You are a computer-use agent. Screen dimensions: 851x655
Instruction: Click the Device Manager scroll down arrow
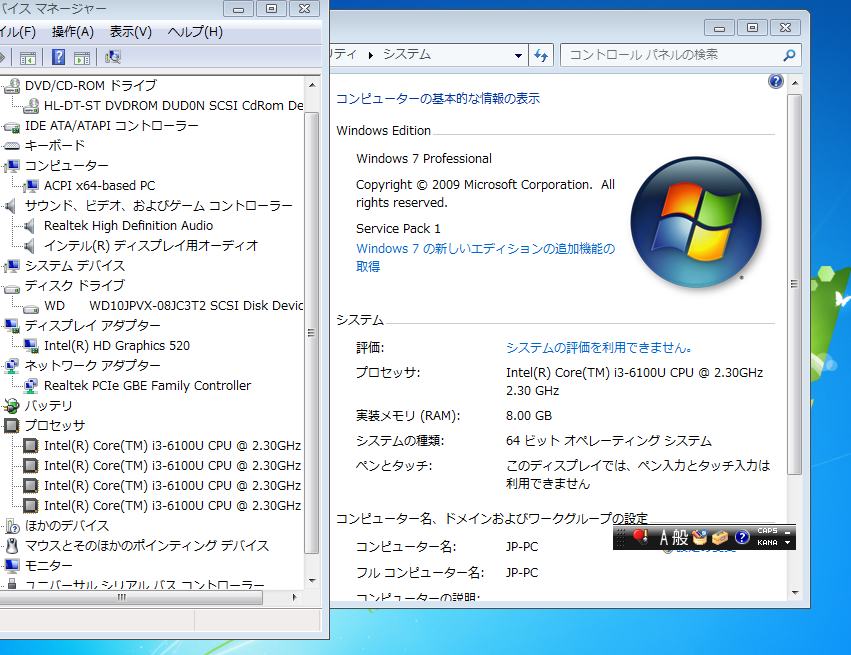(312, 581)
